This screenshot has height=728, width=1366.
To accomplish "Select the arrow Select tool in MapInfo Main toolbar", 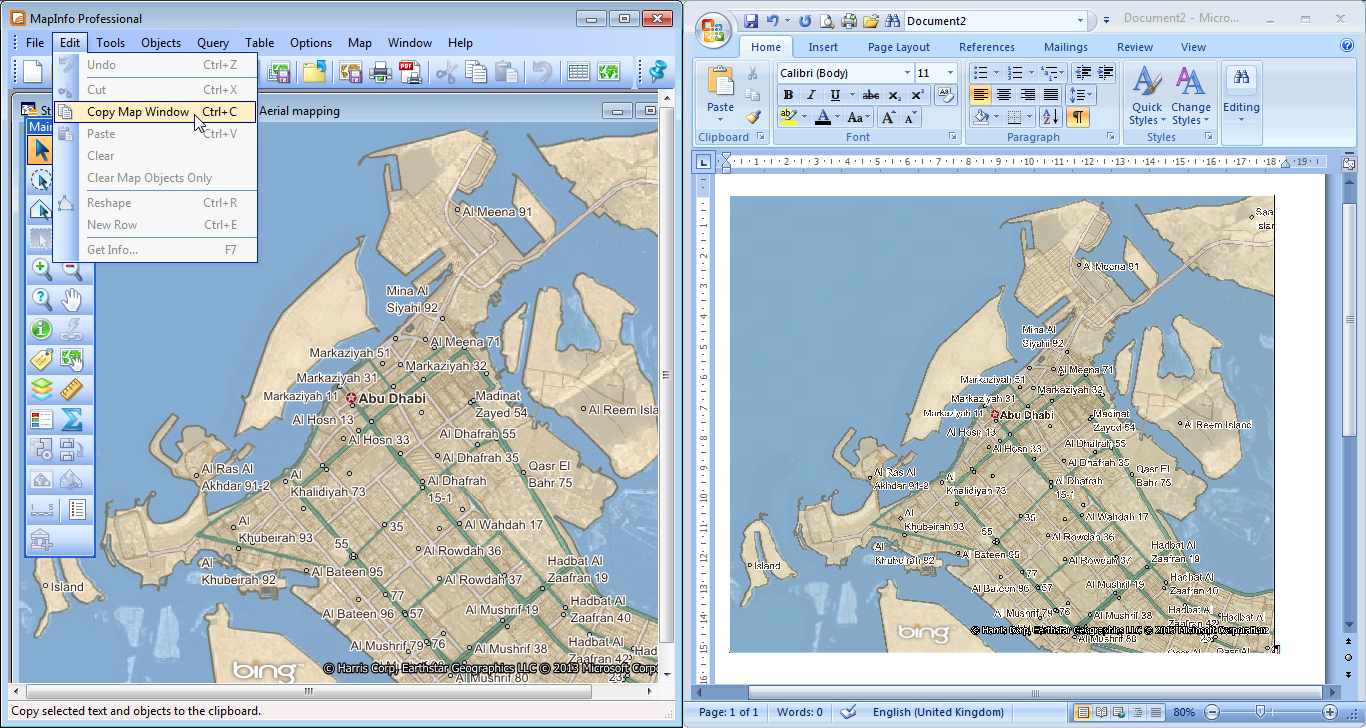I will pos(41,150).
